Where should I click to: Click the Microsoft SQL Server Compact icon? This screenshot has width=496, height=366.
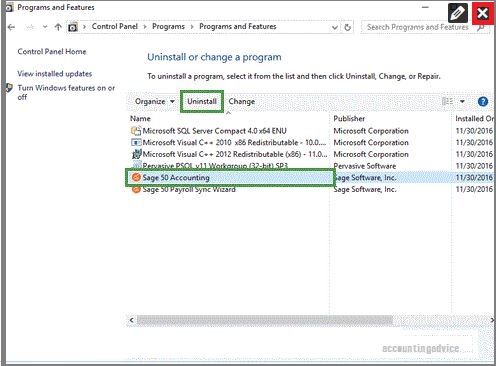click(x=136, y=131)
